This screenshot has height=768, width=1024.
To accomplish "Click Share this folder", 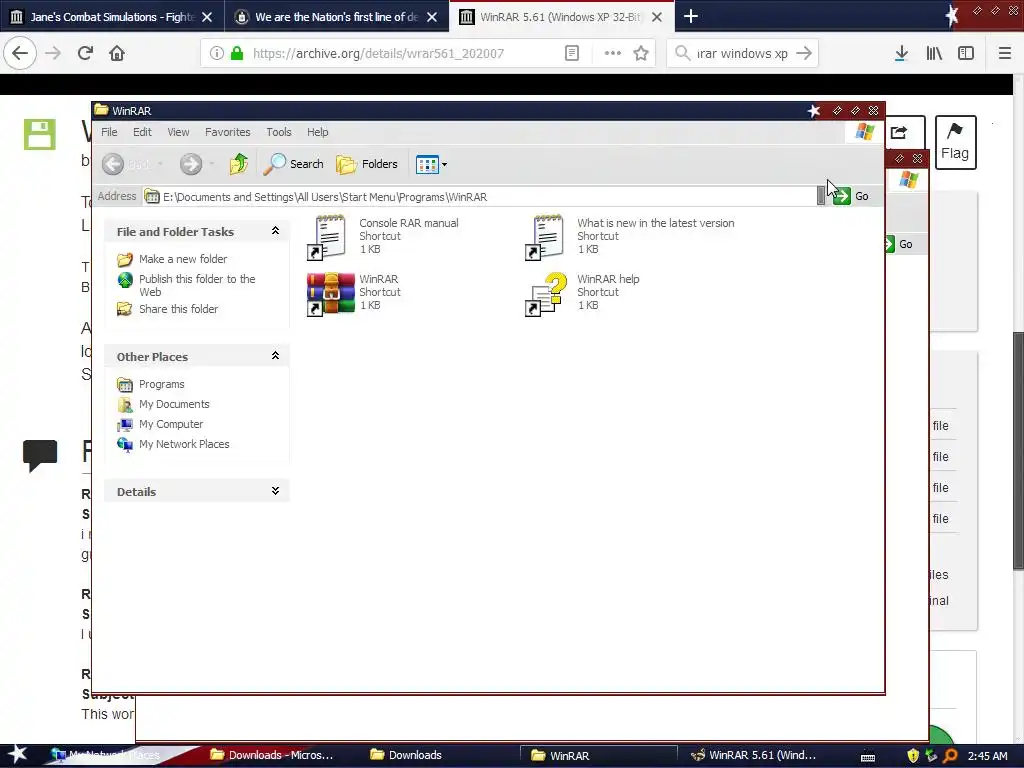I will pos(168,309).
